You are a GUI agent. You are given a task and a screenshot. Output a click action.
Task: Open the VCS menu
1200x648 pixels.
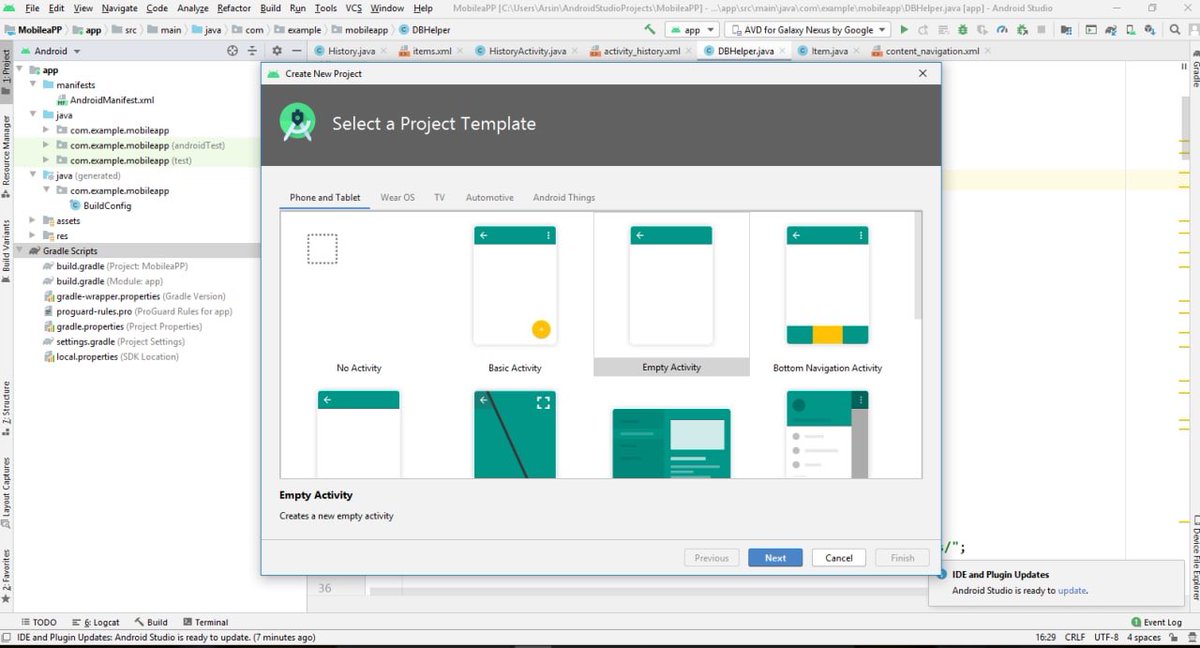(353, 8)
